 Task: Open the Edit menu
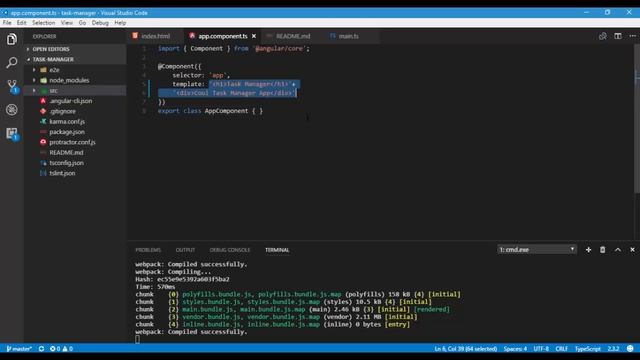click(x=22, y=23)
